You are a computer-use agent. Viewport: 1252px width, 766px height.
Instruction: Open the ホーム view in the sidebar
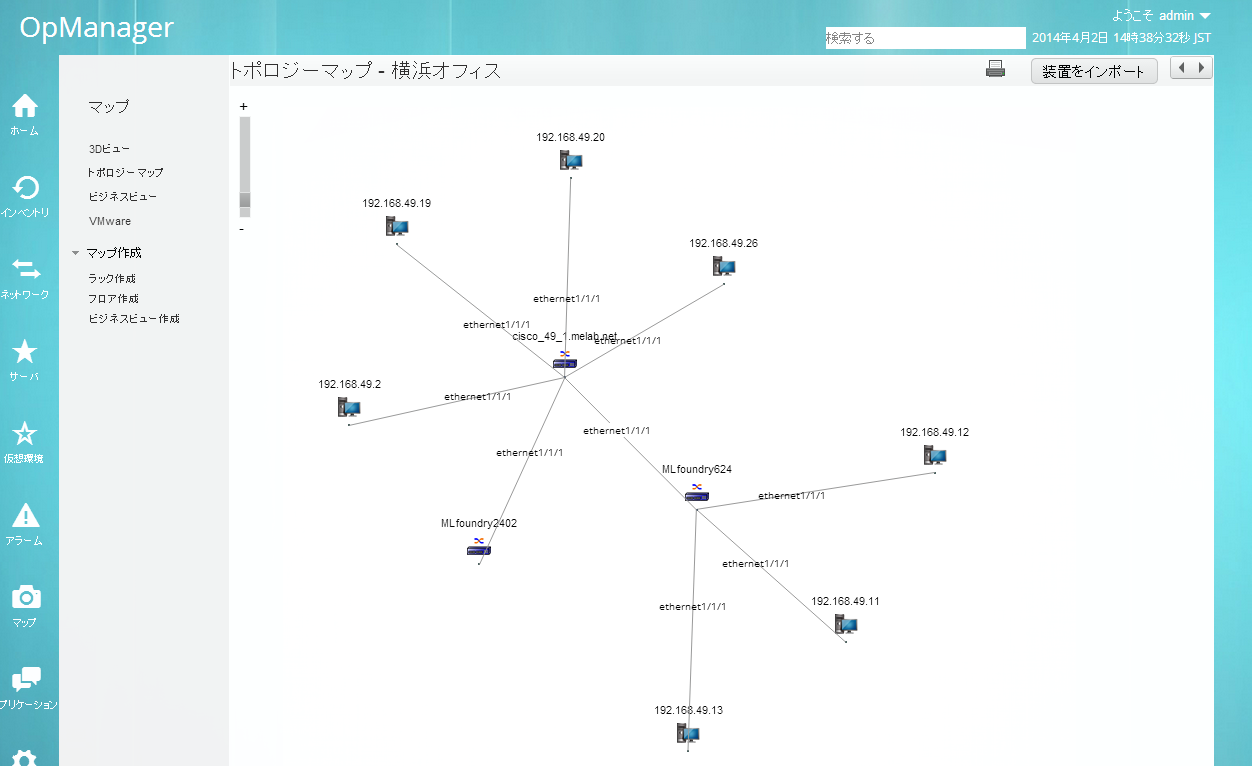pos(25,112)
